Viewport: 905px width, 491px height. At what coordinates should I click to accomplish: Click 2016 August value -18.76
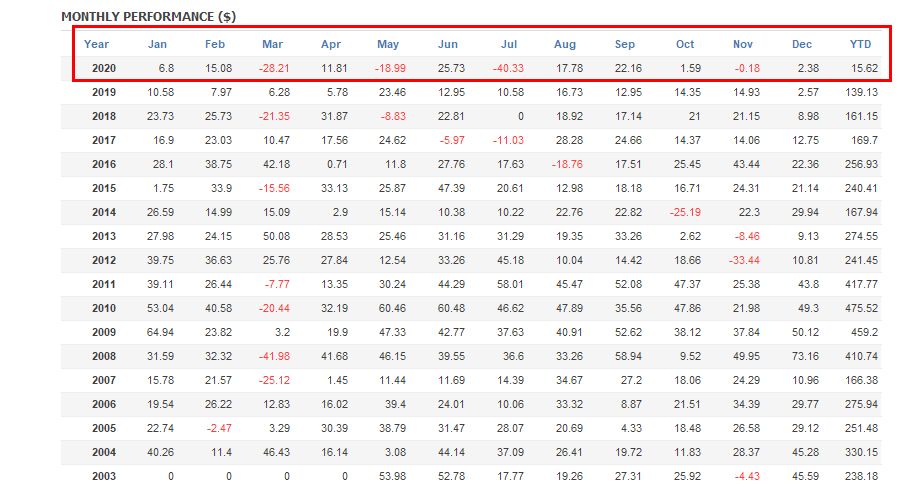tap(567, 164)
